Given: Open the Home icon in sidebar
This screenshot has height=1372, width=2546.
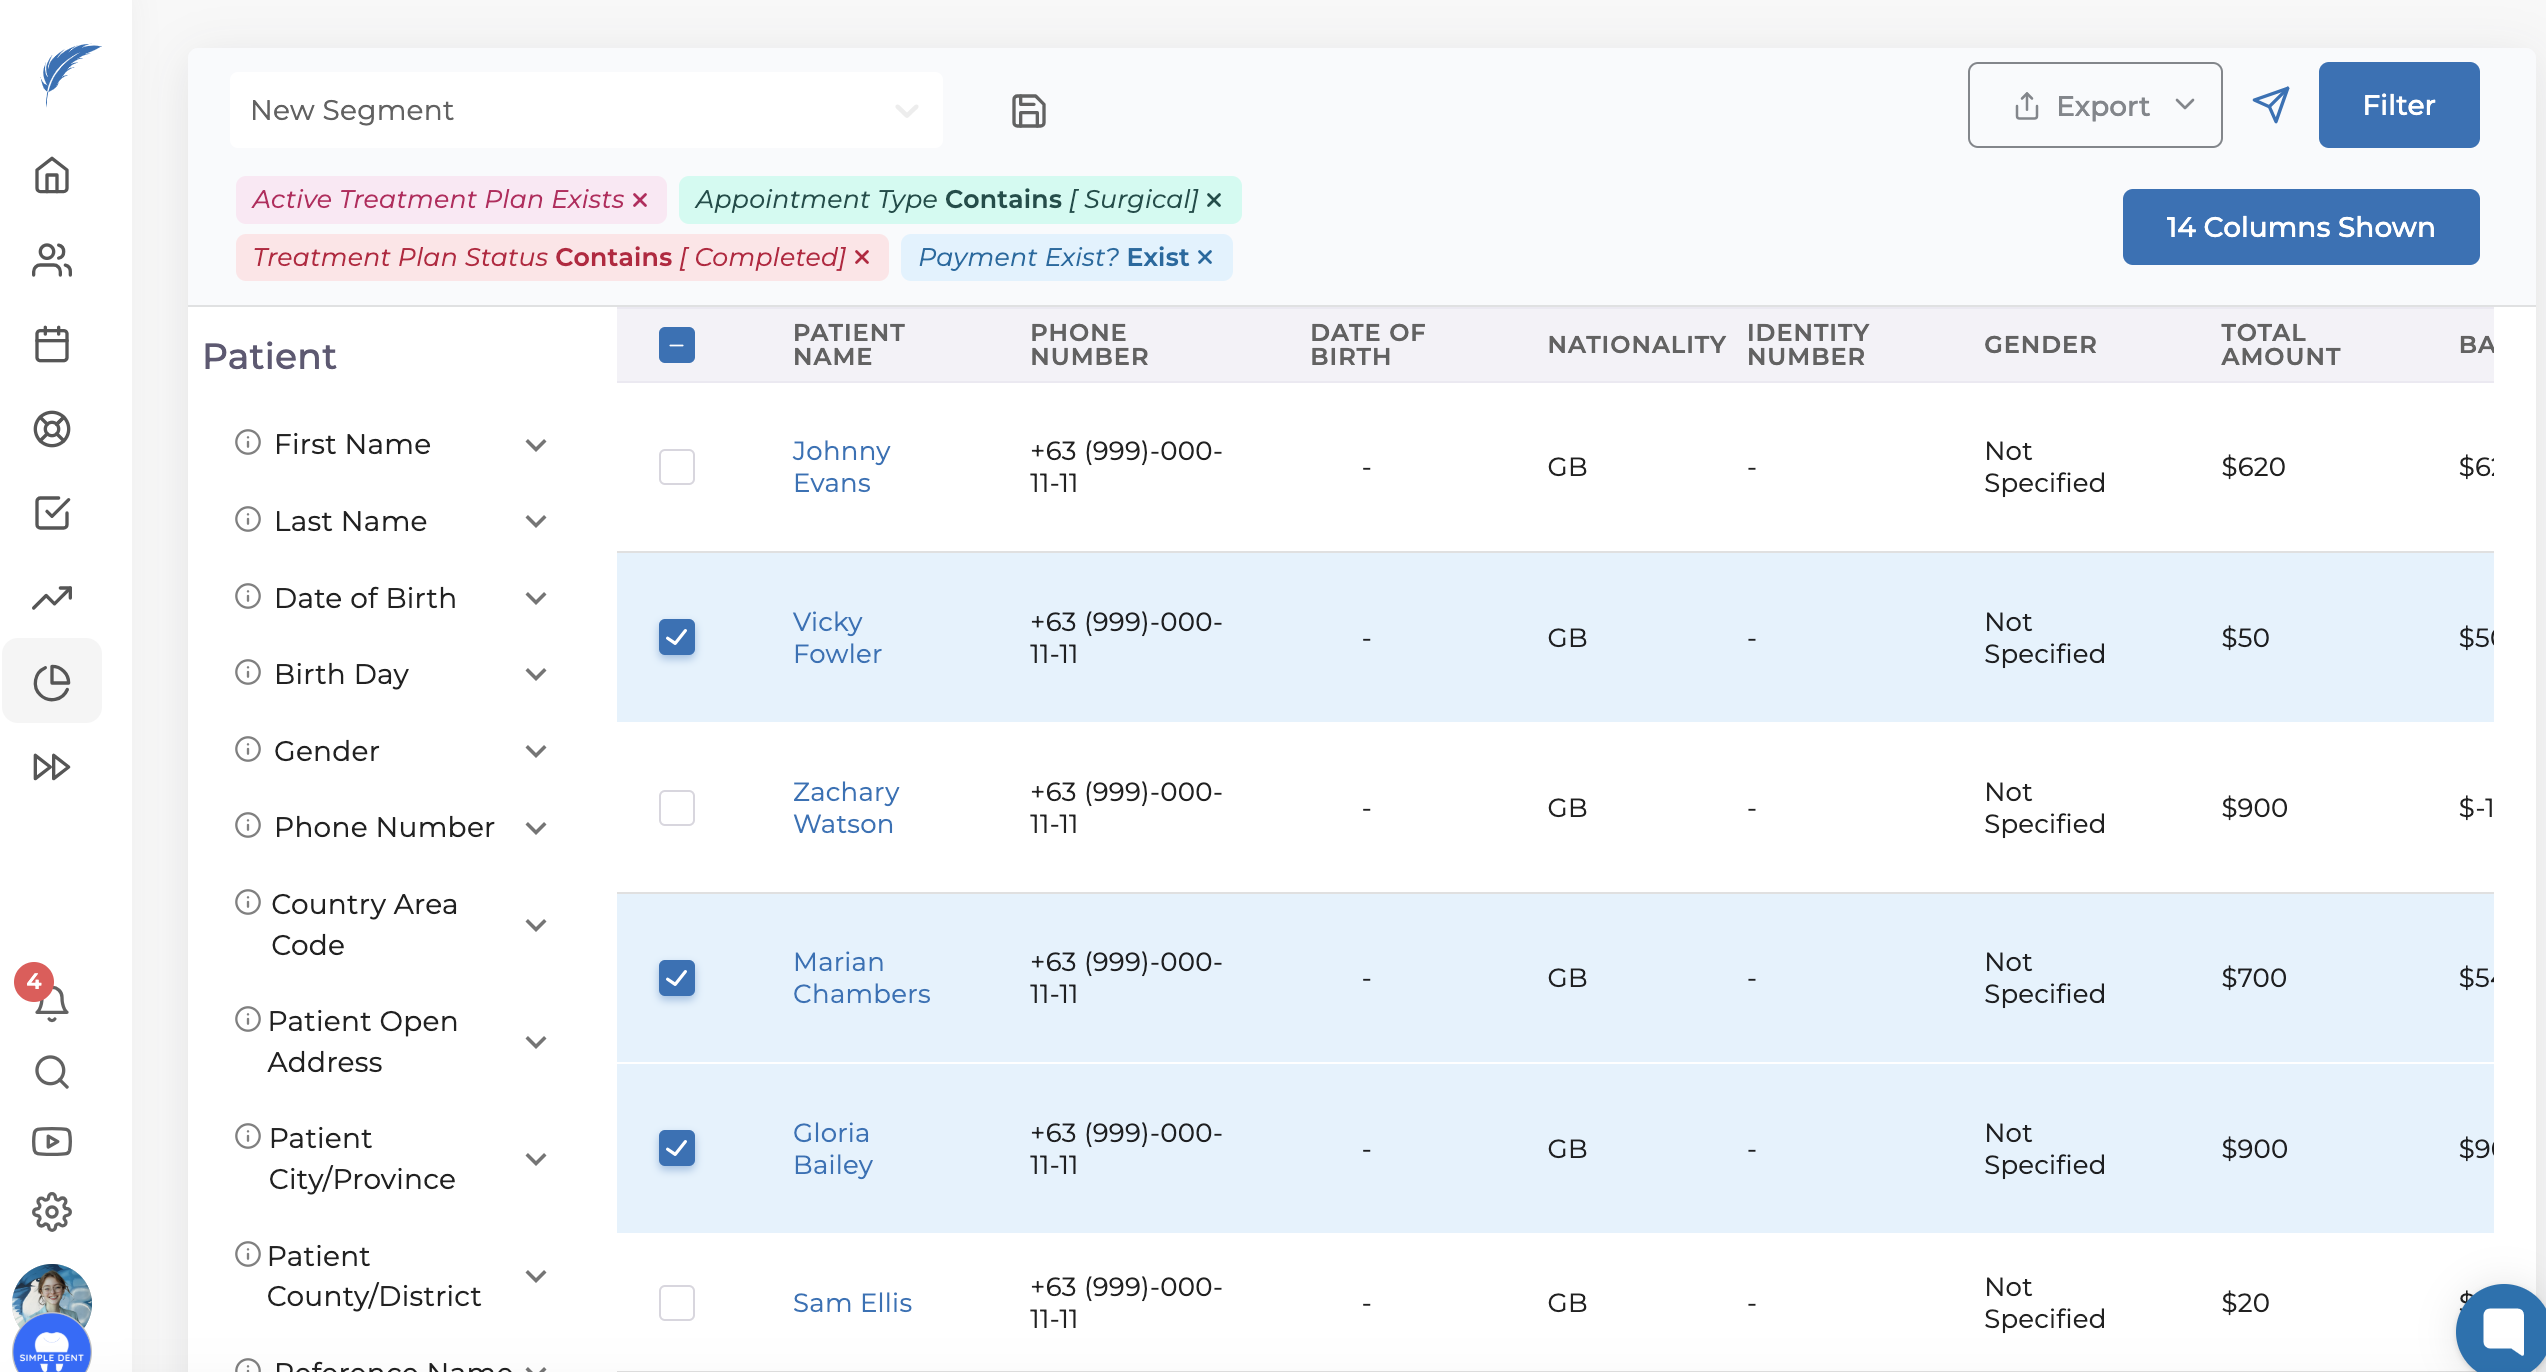Looking at the screenshot, I should (x=52, y=175).
